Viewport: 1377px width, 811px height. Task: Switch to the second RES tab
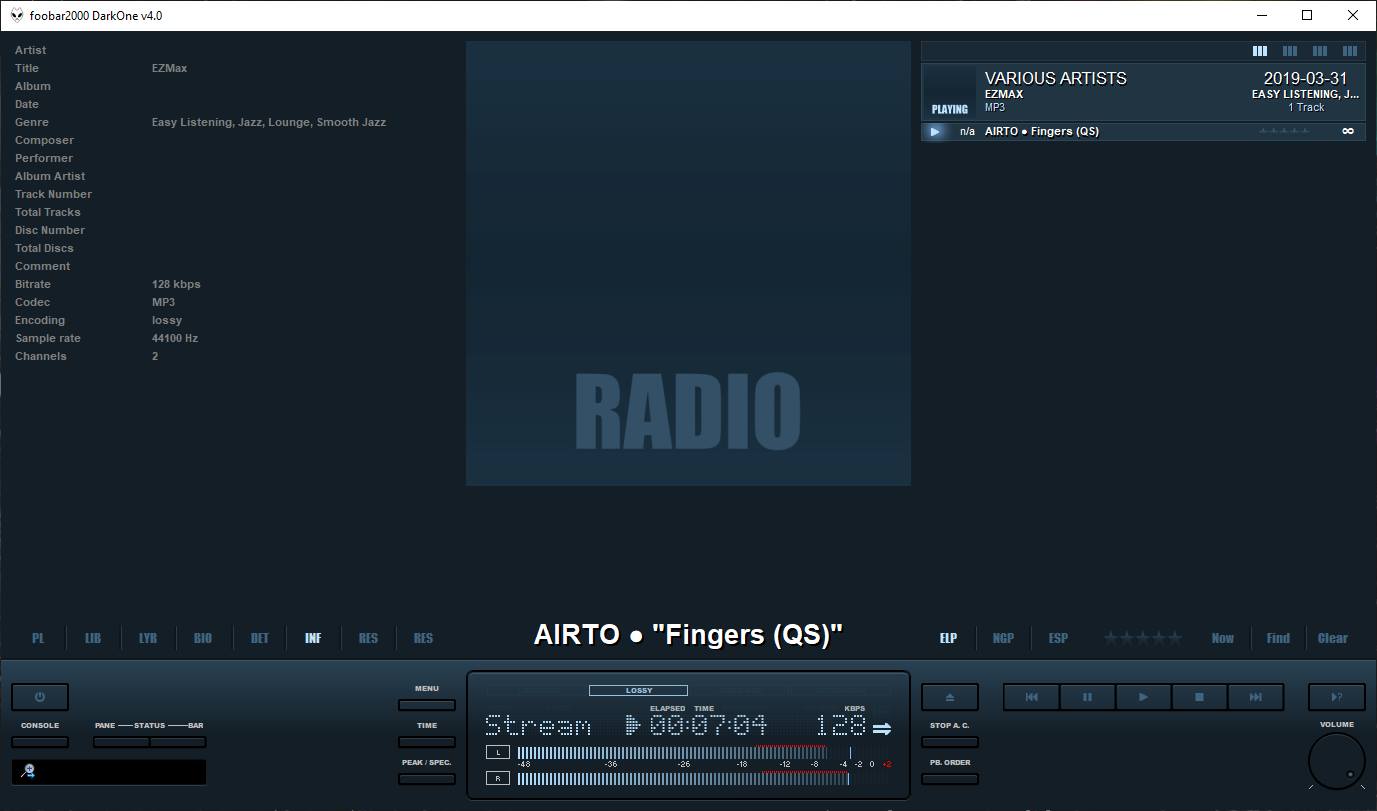[423, 638]
